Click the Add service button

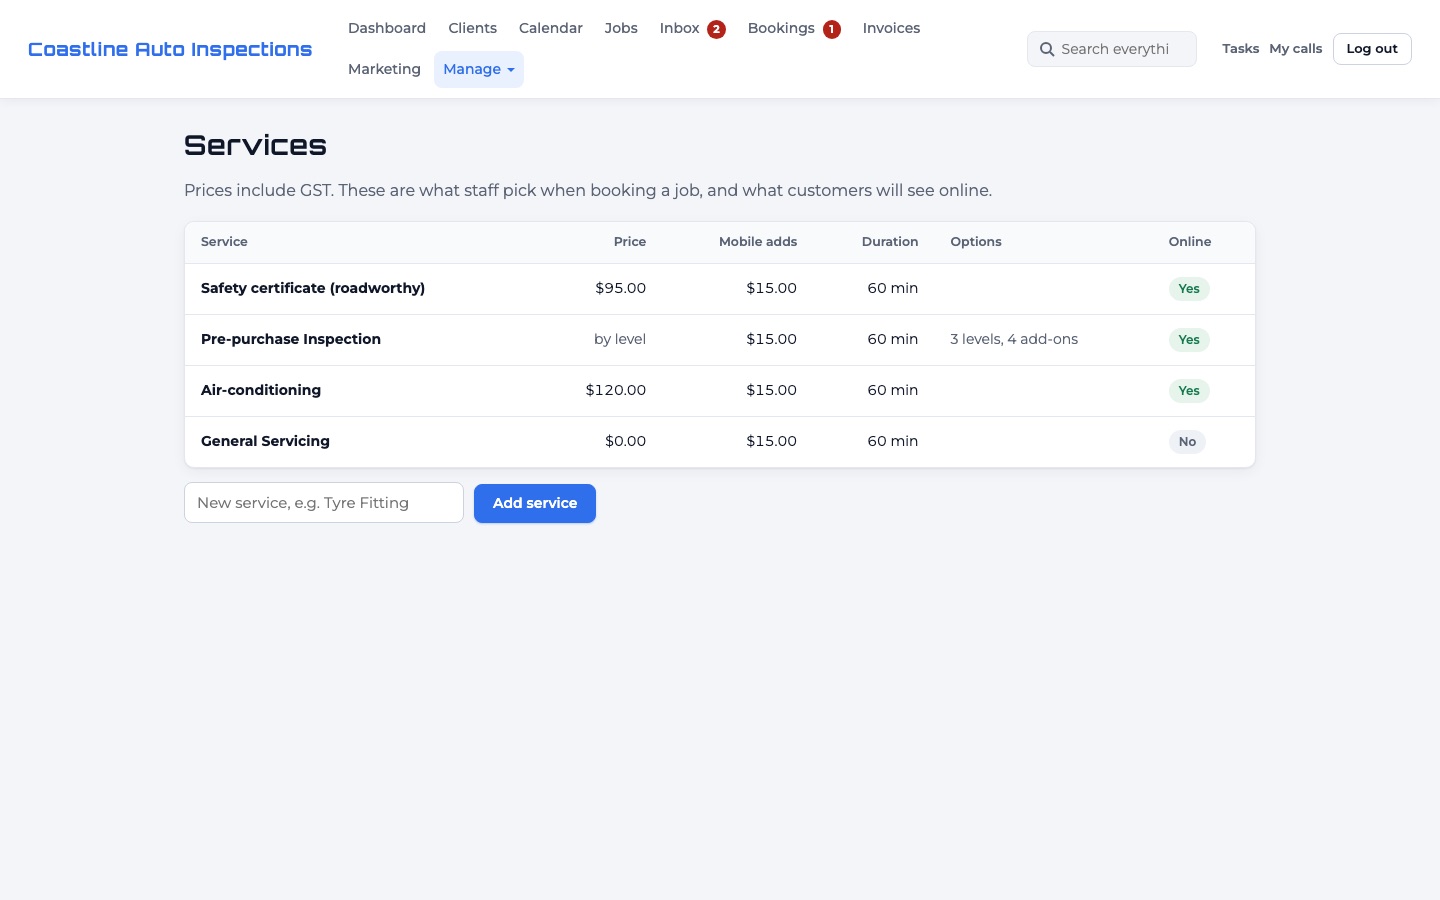pos(535,503)
